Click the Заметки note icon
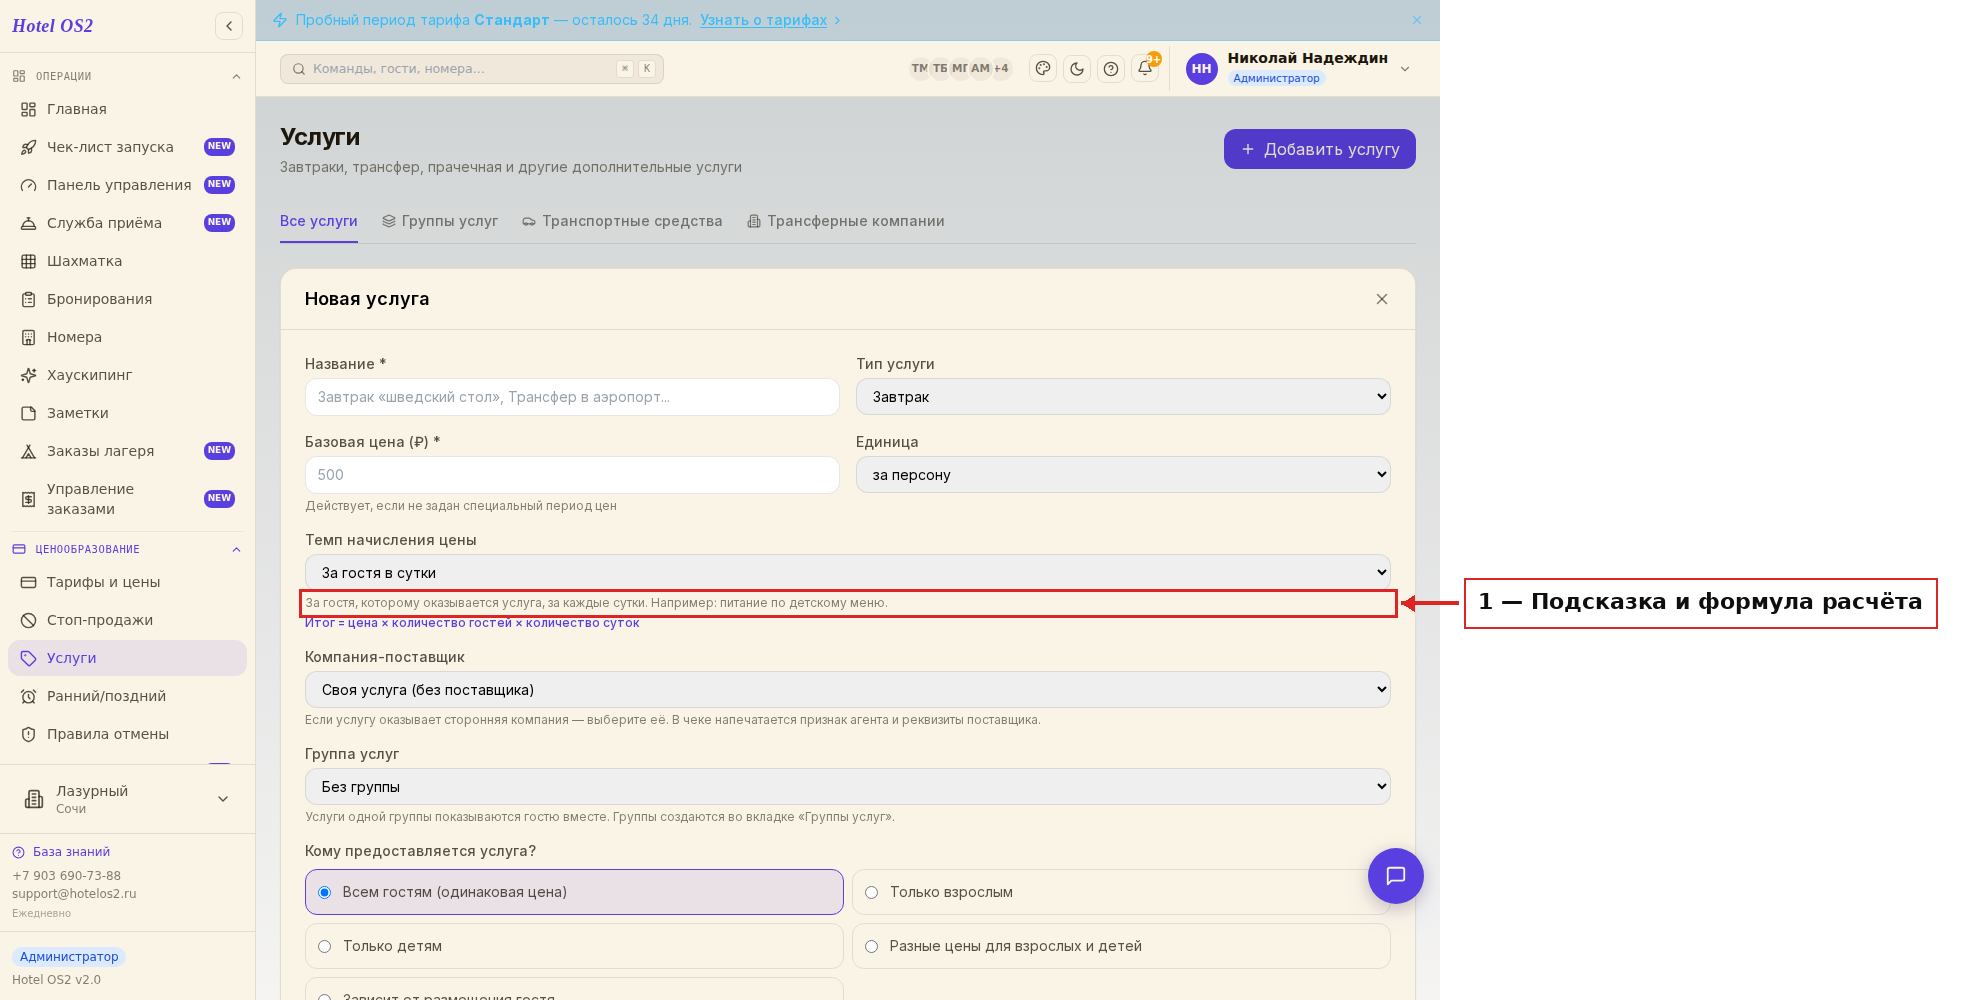This screenshot has height=1000, width=1961. click(x=29, y=413)
